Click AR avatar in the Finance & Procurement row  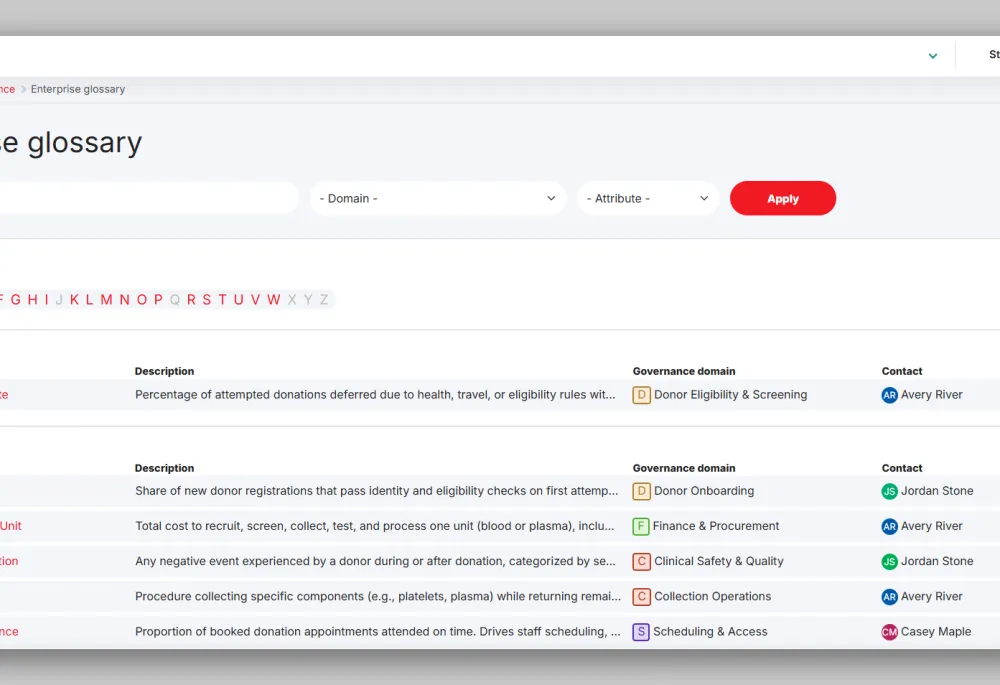coord(890,526)
